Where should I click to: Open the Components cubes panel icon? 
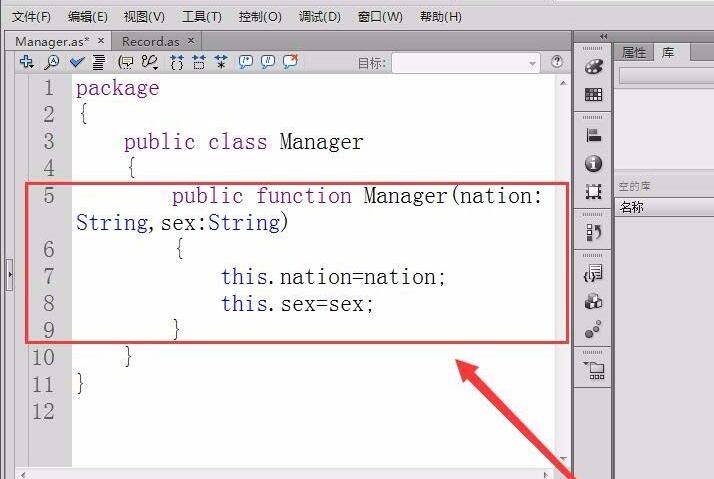593,301
